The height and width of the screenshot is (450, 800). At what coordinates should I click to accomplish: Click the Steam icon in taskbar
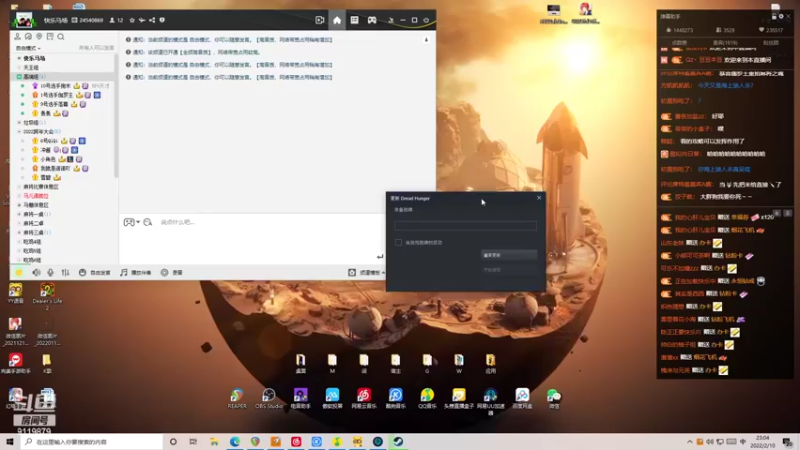pyautogui.click(x=398, y=441)
